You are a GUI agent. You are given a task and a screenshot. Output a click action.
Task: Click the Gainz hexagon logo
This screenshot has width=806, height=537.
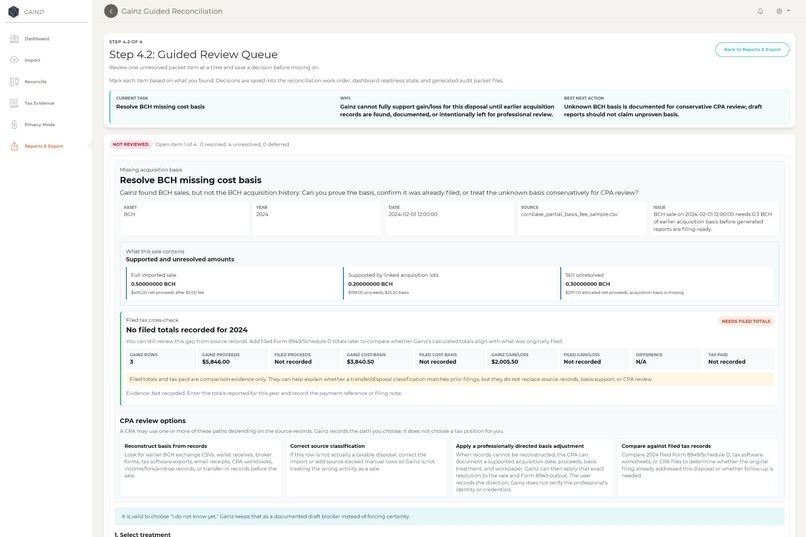pos(14,11)
